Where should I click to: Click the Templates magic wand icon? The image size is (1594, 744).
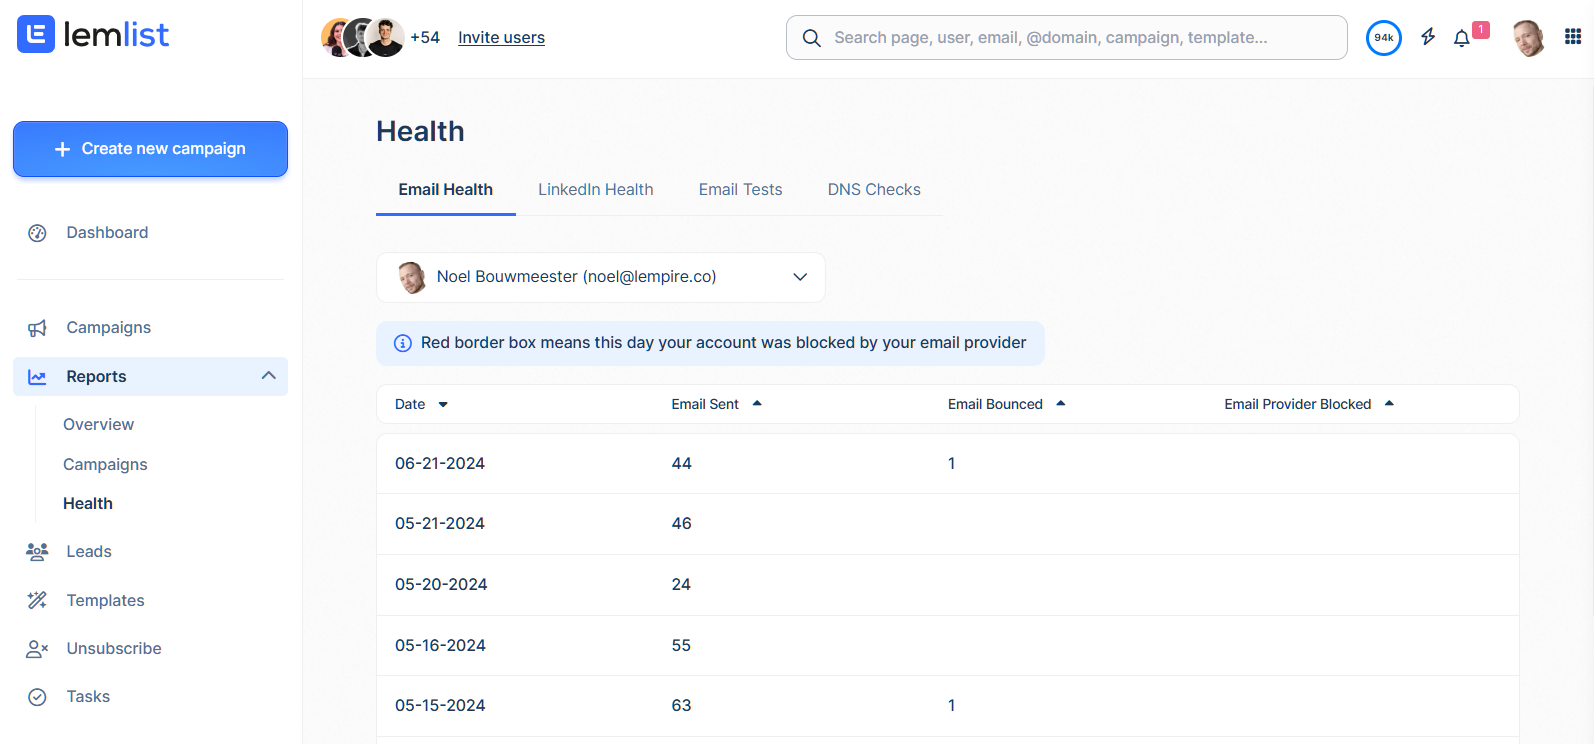(x=38, y=600)
